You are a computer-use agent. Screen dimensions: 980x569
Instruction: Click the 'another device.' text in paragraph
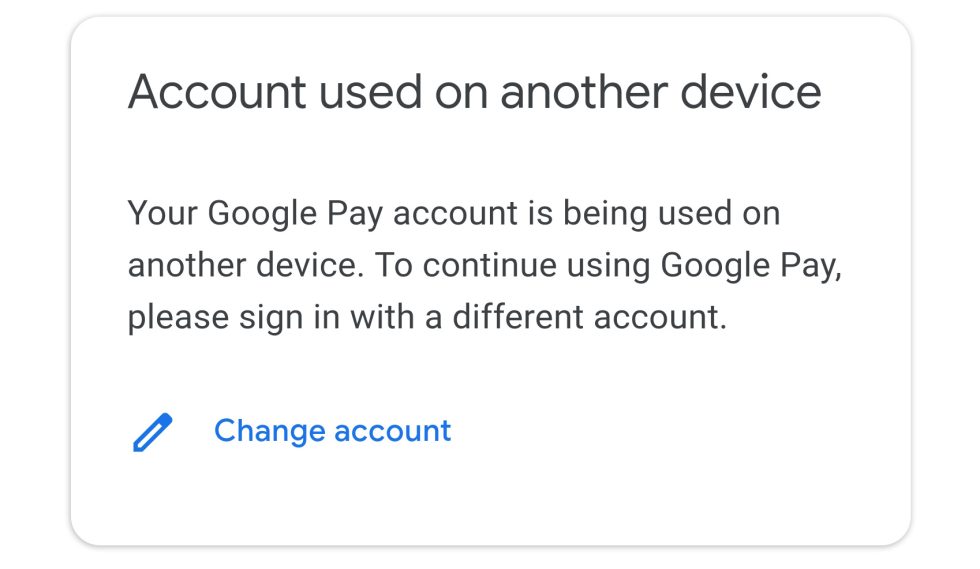click(x=246, y=265)
